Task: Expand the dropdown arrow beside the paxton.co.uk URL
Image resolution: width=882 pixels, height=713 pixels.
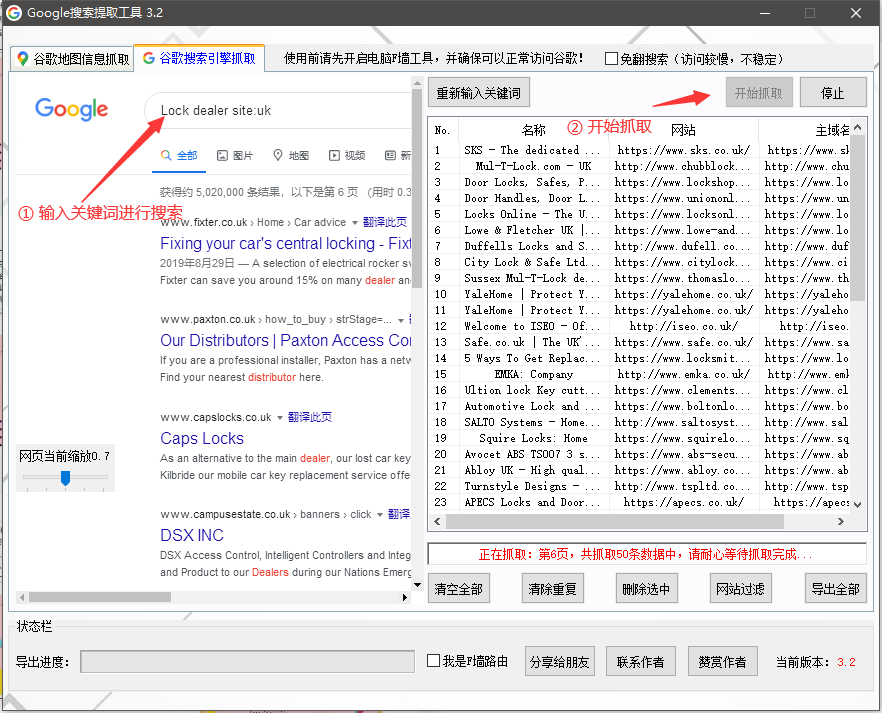Action: point(401,320)
